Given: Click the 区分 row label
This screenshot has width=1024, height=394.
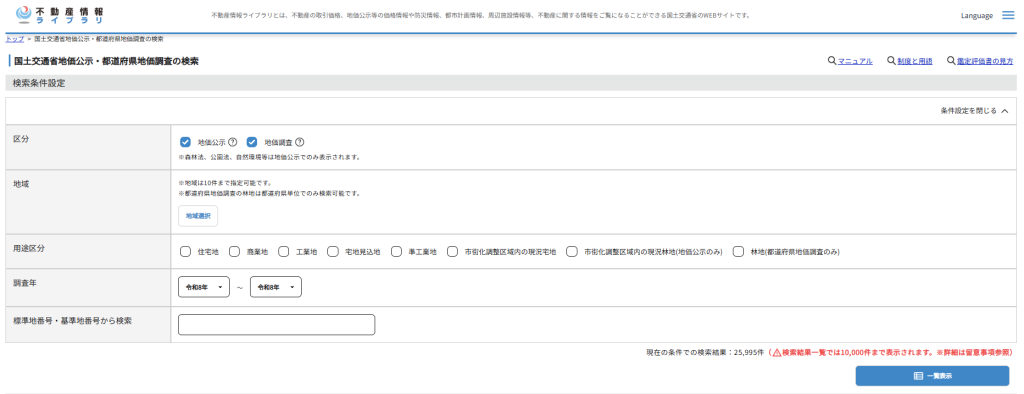Looking at the screenshot, I should pos(21,139).
